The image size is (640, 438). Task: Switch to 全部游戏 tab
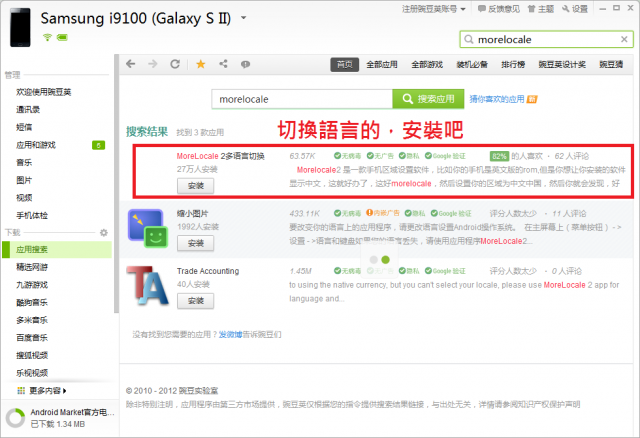pos(427,64)
